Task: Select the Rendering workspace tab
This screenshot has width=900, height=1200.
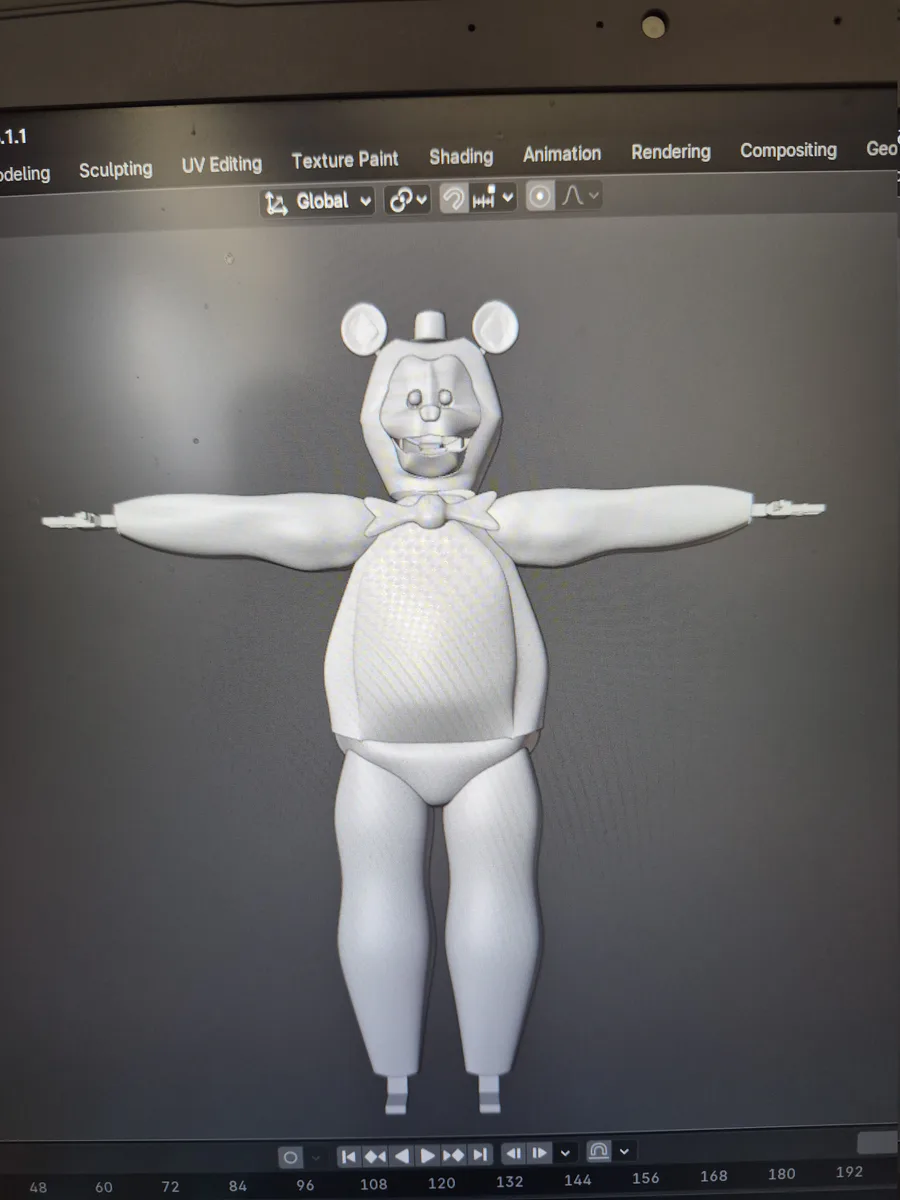Action: point(671,151)
